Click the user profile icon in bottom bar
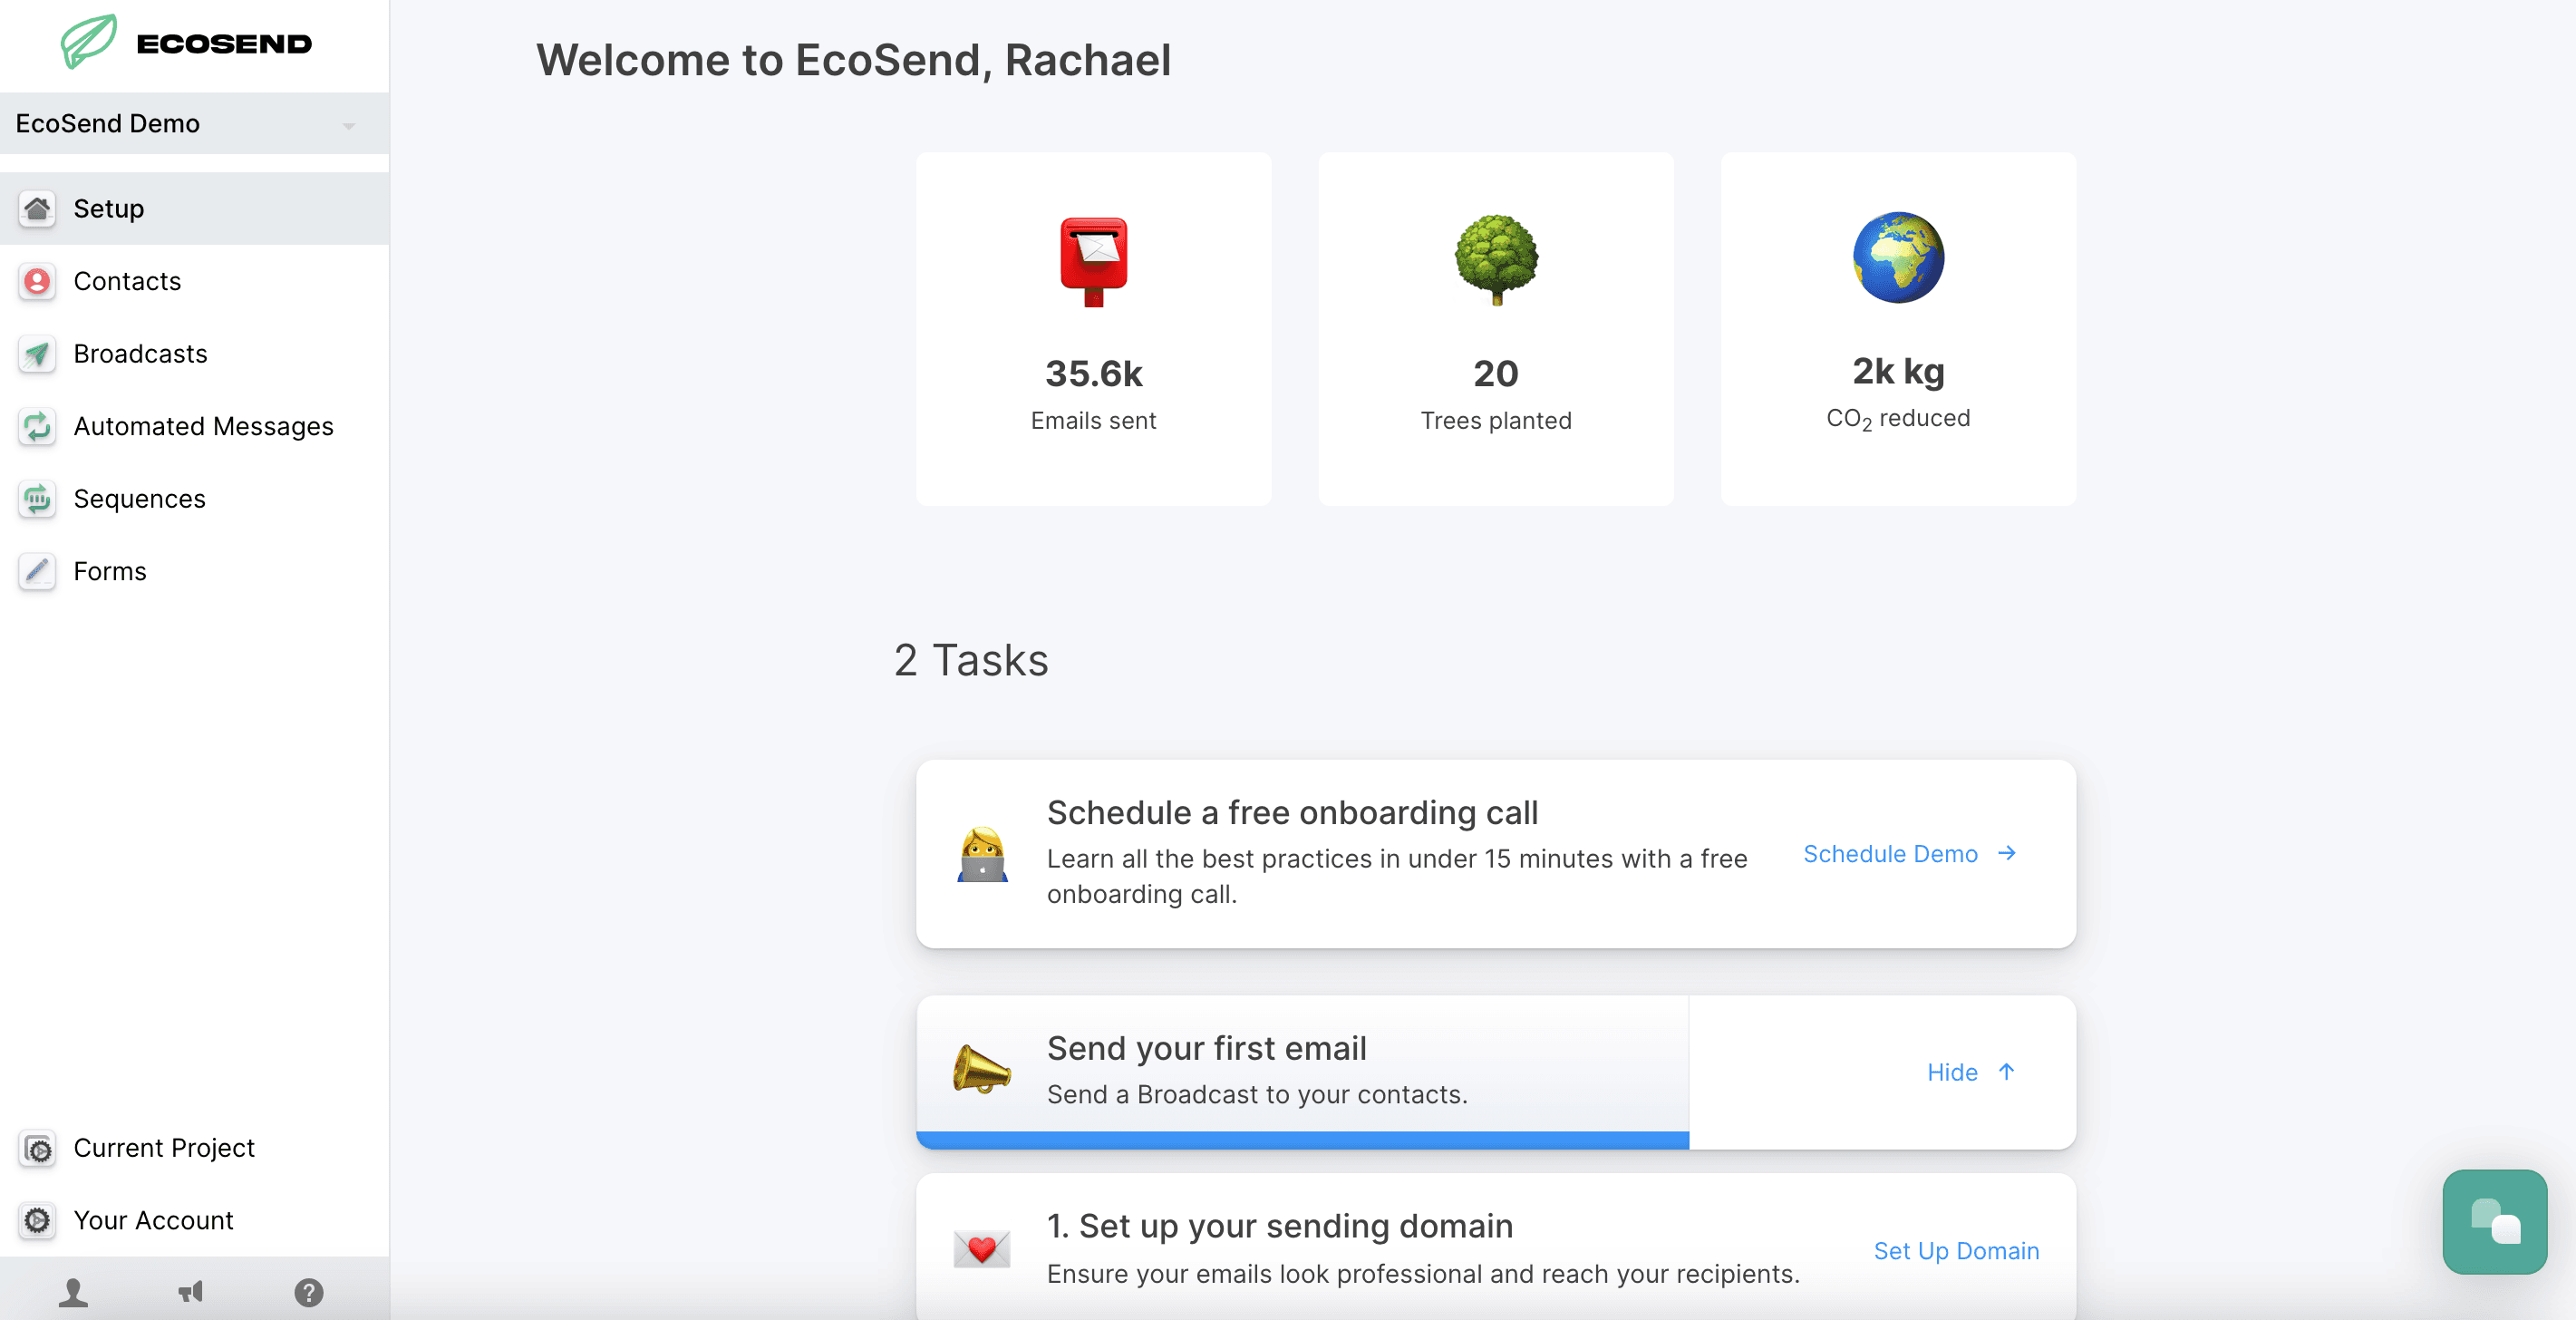This screenshot has height=1320, width=2576. [x=73, y=1292]
